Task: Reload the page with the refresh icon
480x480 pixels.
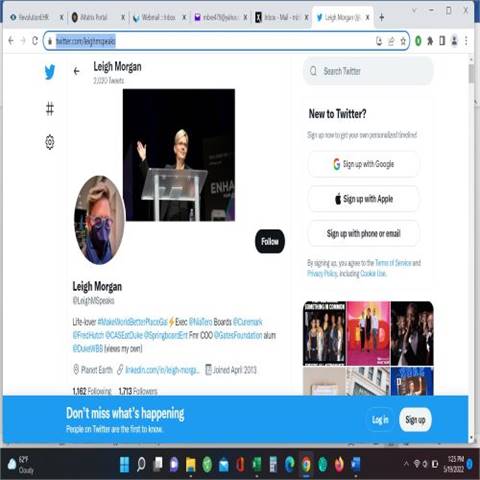Action: 35,41
